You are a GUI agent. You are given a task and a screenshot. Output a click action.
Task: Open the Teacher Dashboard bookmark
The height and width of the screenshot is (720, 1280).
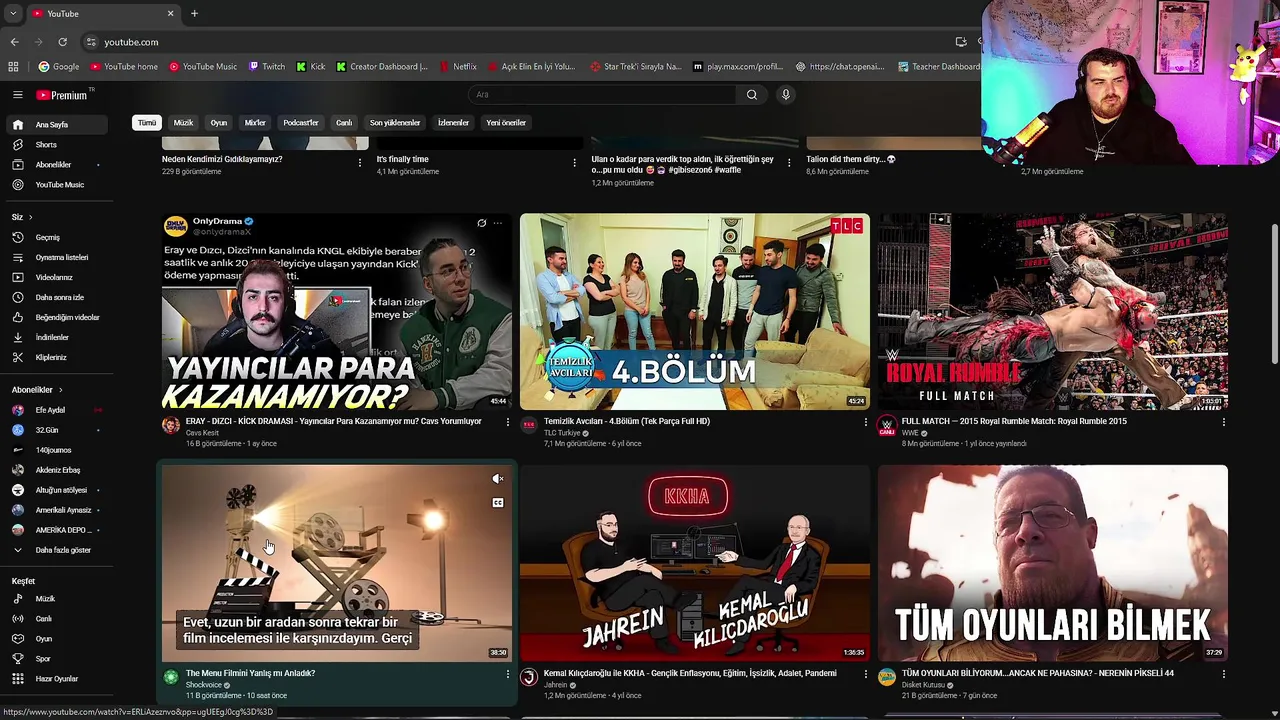click(939, 67)
